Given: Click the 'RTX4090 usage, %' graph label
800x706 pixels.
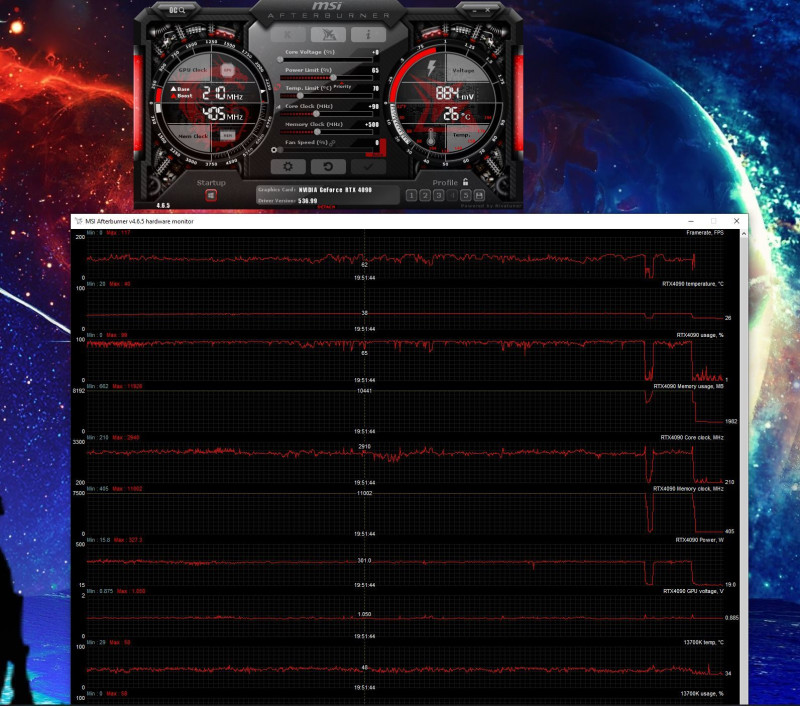Looking at the screenshot, I should [700, 335].
